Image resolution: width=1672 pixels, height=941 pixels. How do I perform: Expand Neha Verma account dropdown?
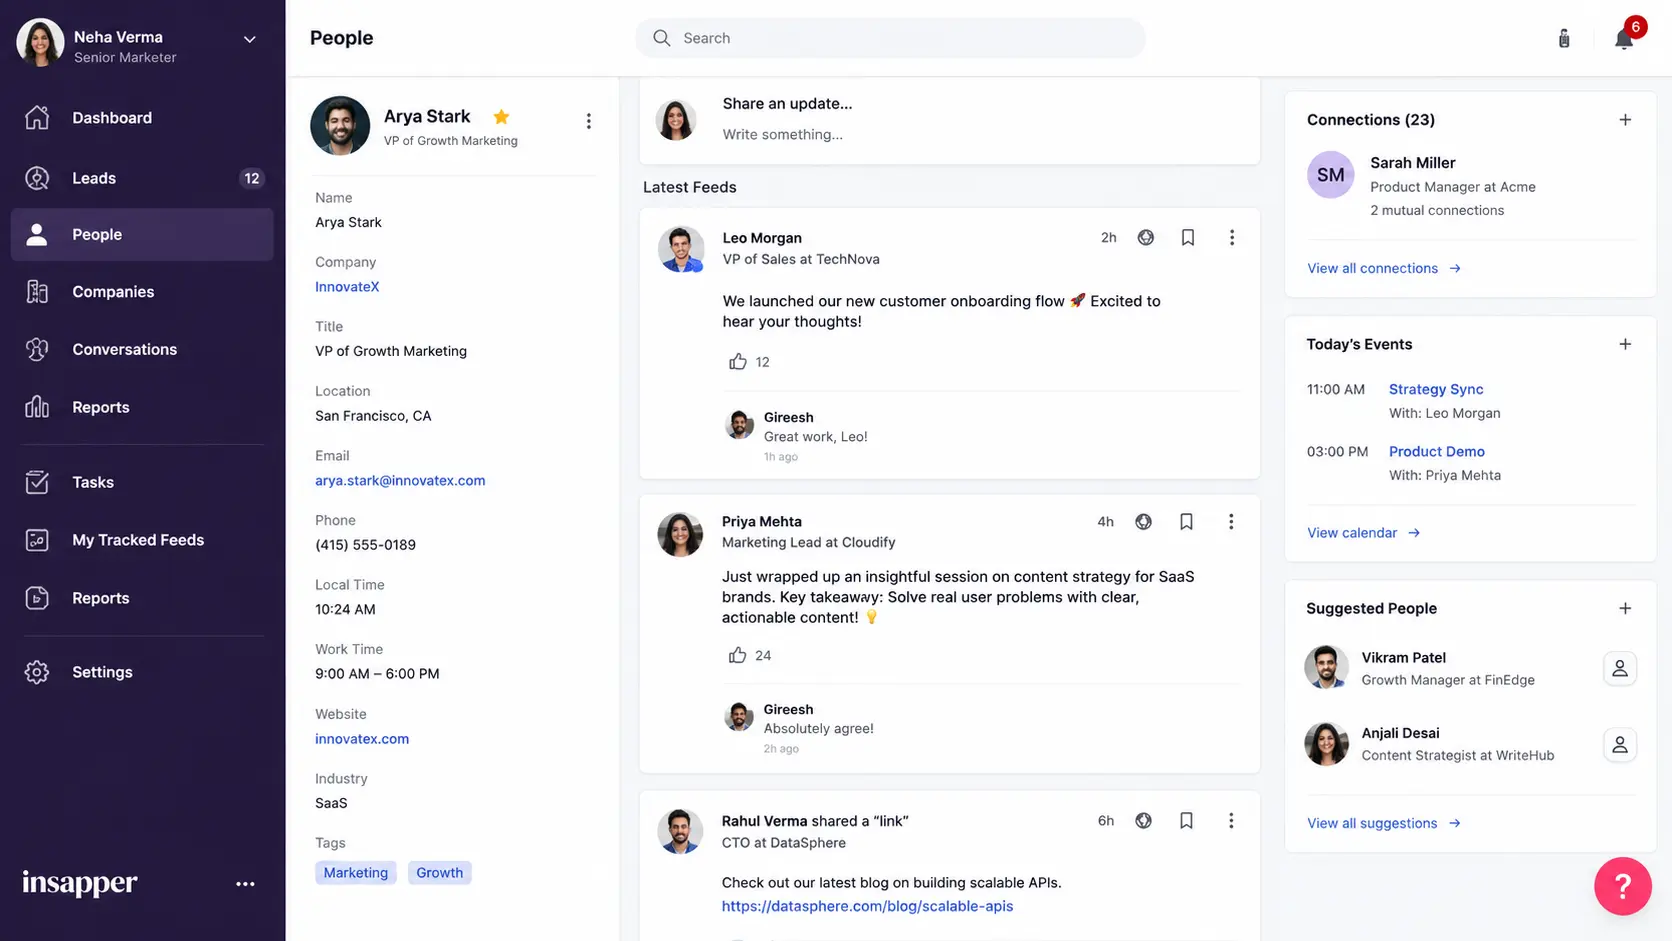pyautogui.click(x=250, y=39)
